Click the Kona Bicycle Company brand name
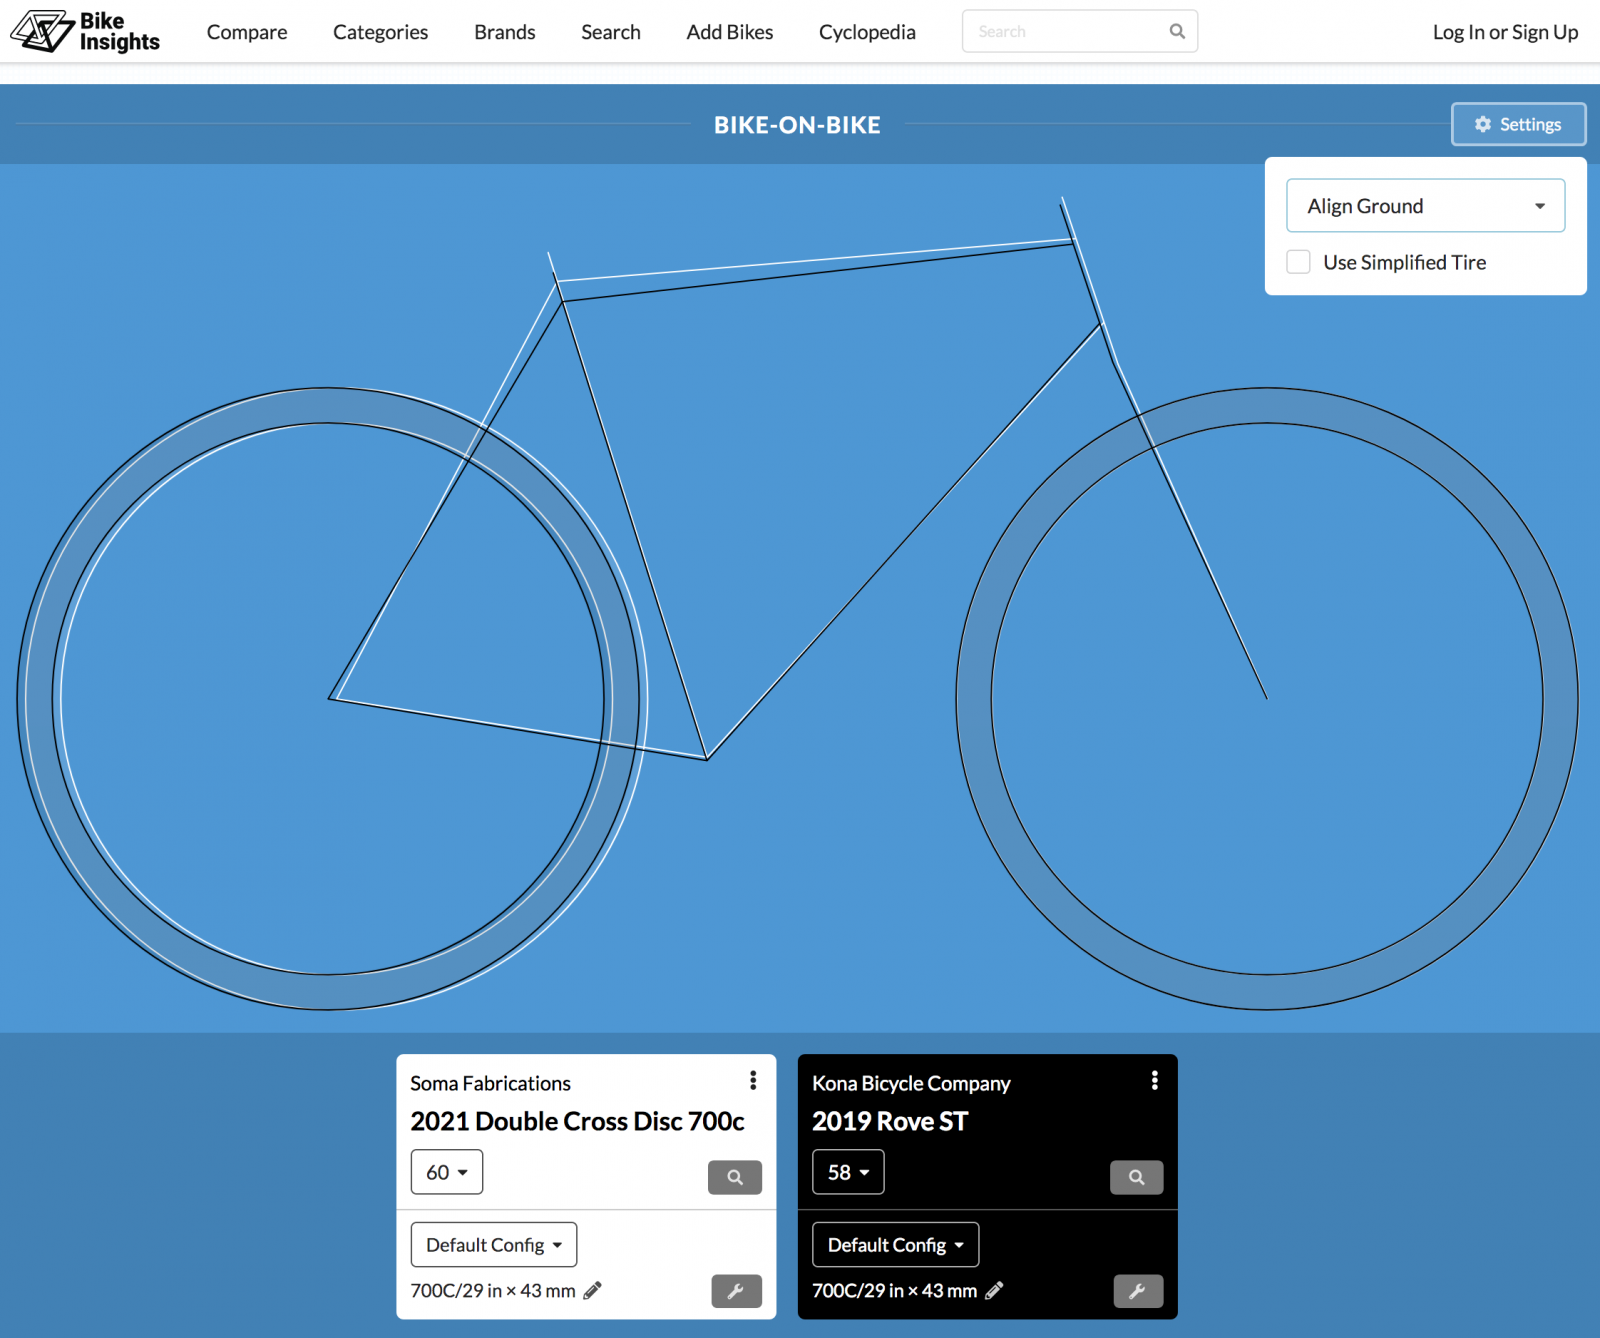 point(911,1083)
